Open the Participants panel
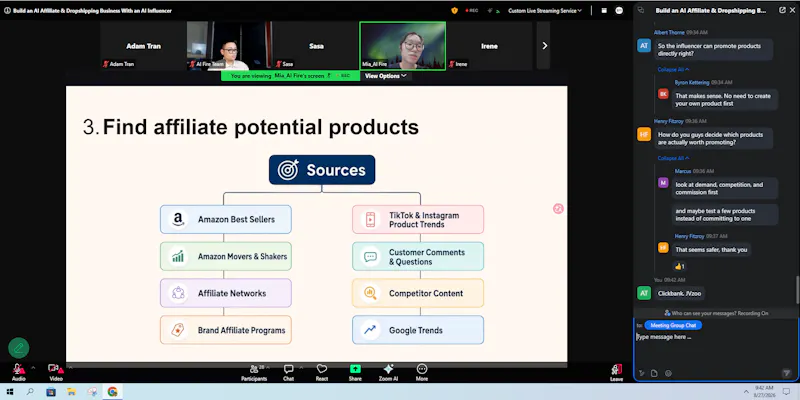The width and height of the screenshot is (800, 400). click(254, 372)
